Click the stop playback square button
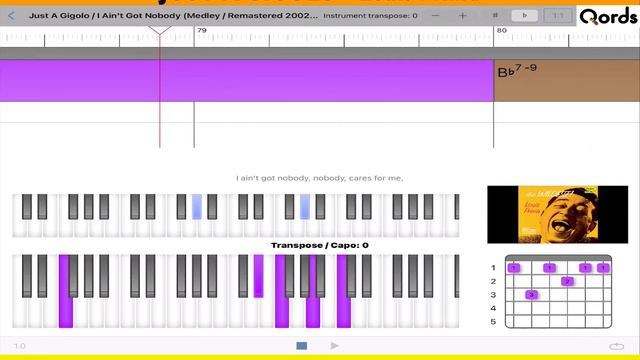The height and width of the screenshot is (360, 640). pyautogui.click(x=302, y=346)
